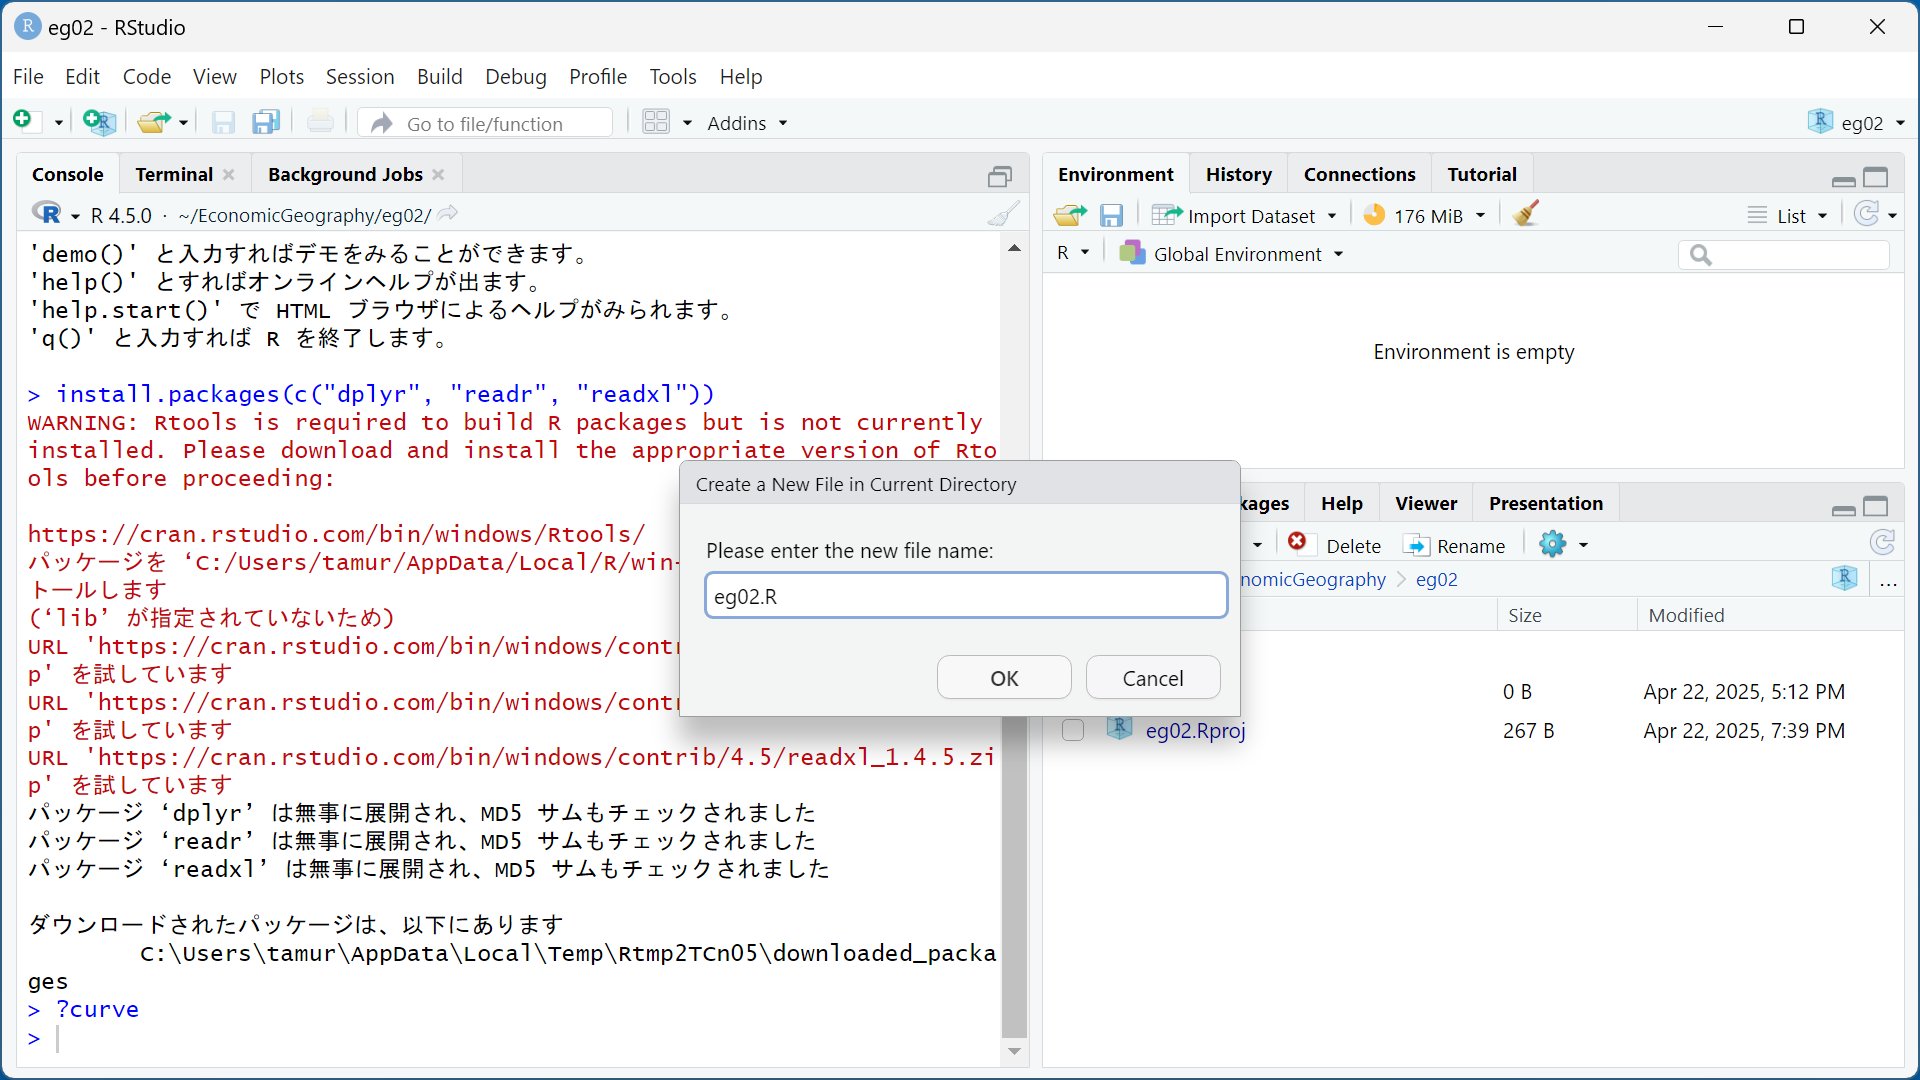Click the Load Workspace icon in Environment
The height and width of the screenshot is (1080, 1920).
point(1069,215)
